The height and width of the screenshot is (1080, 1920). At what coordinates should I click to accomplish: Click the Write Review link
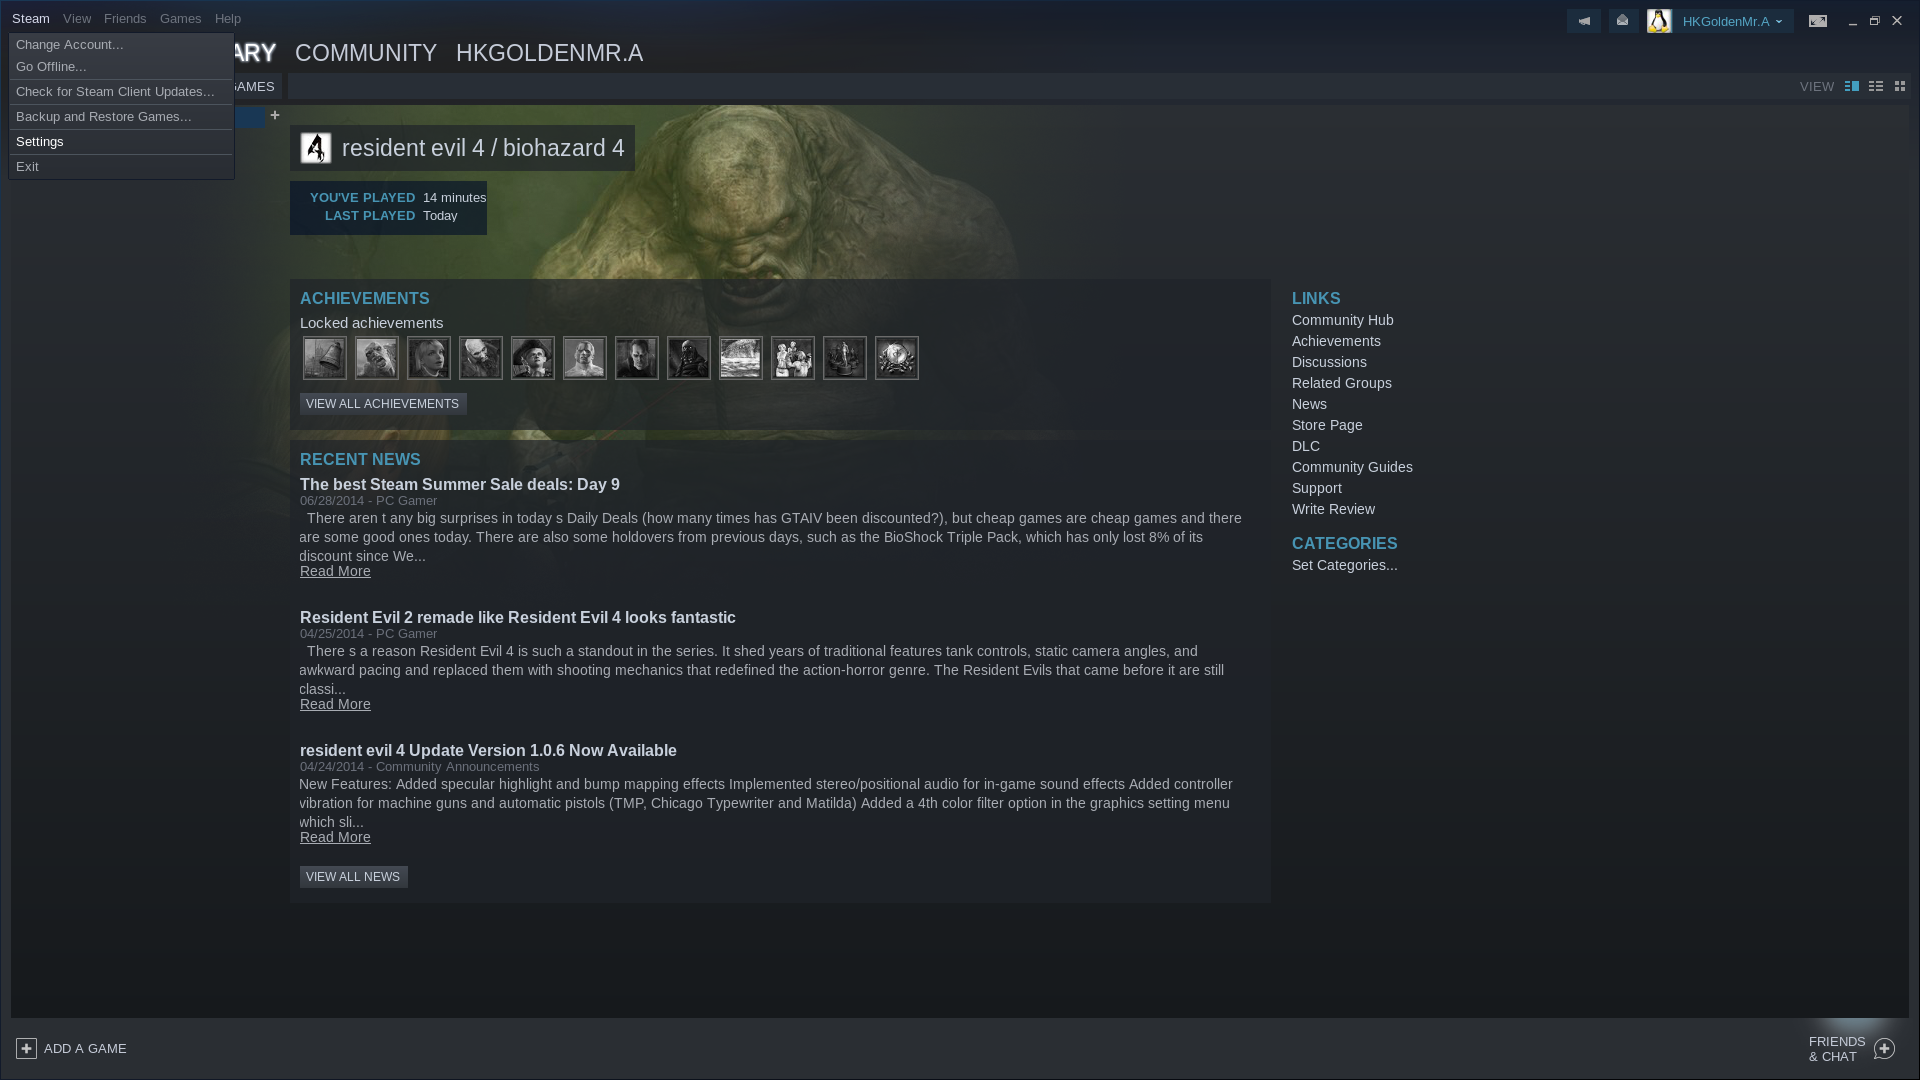click(1333, 509)
